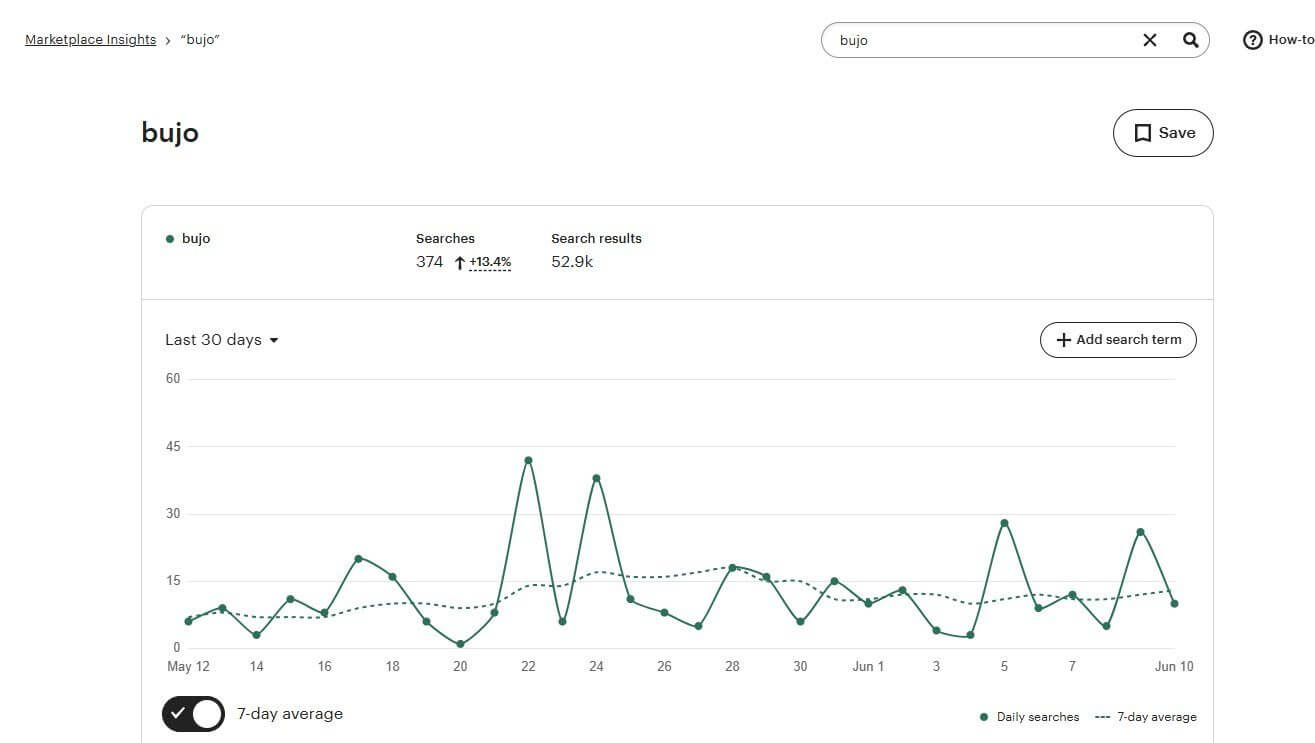
Task: Select the Jun 5 data point
Action: point(1004,523)
